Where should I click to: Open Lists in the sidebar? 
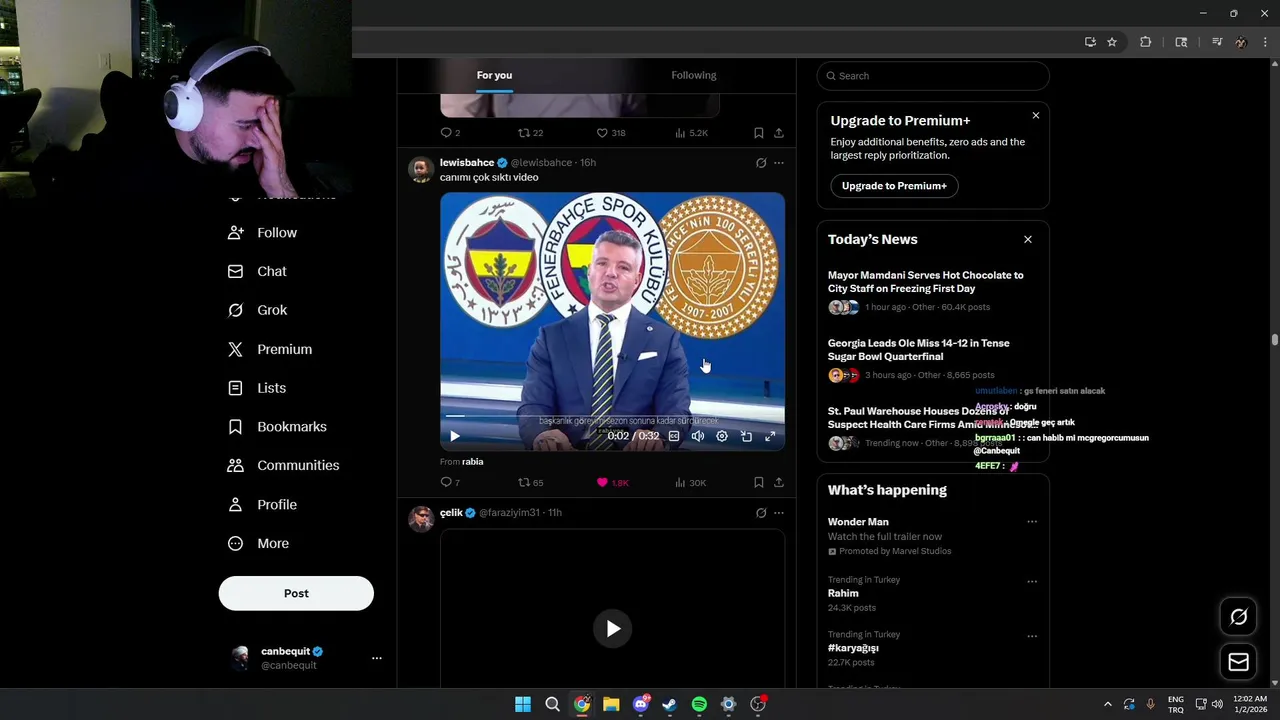click(x=258, y=388)
